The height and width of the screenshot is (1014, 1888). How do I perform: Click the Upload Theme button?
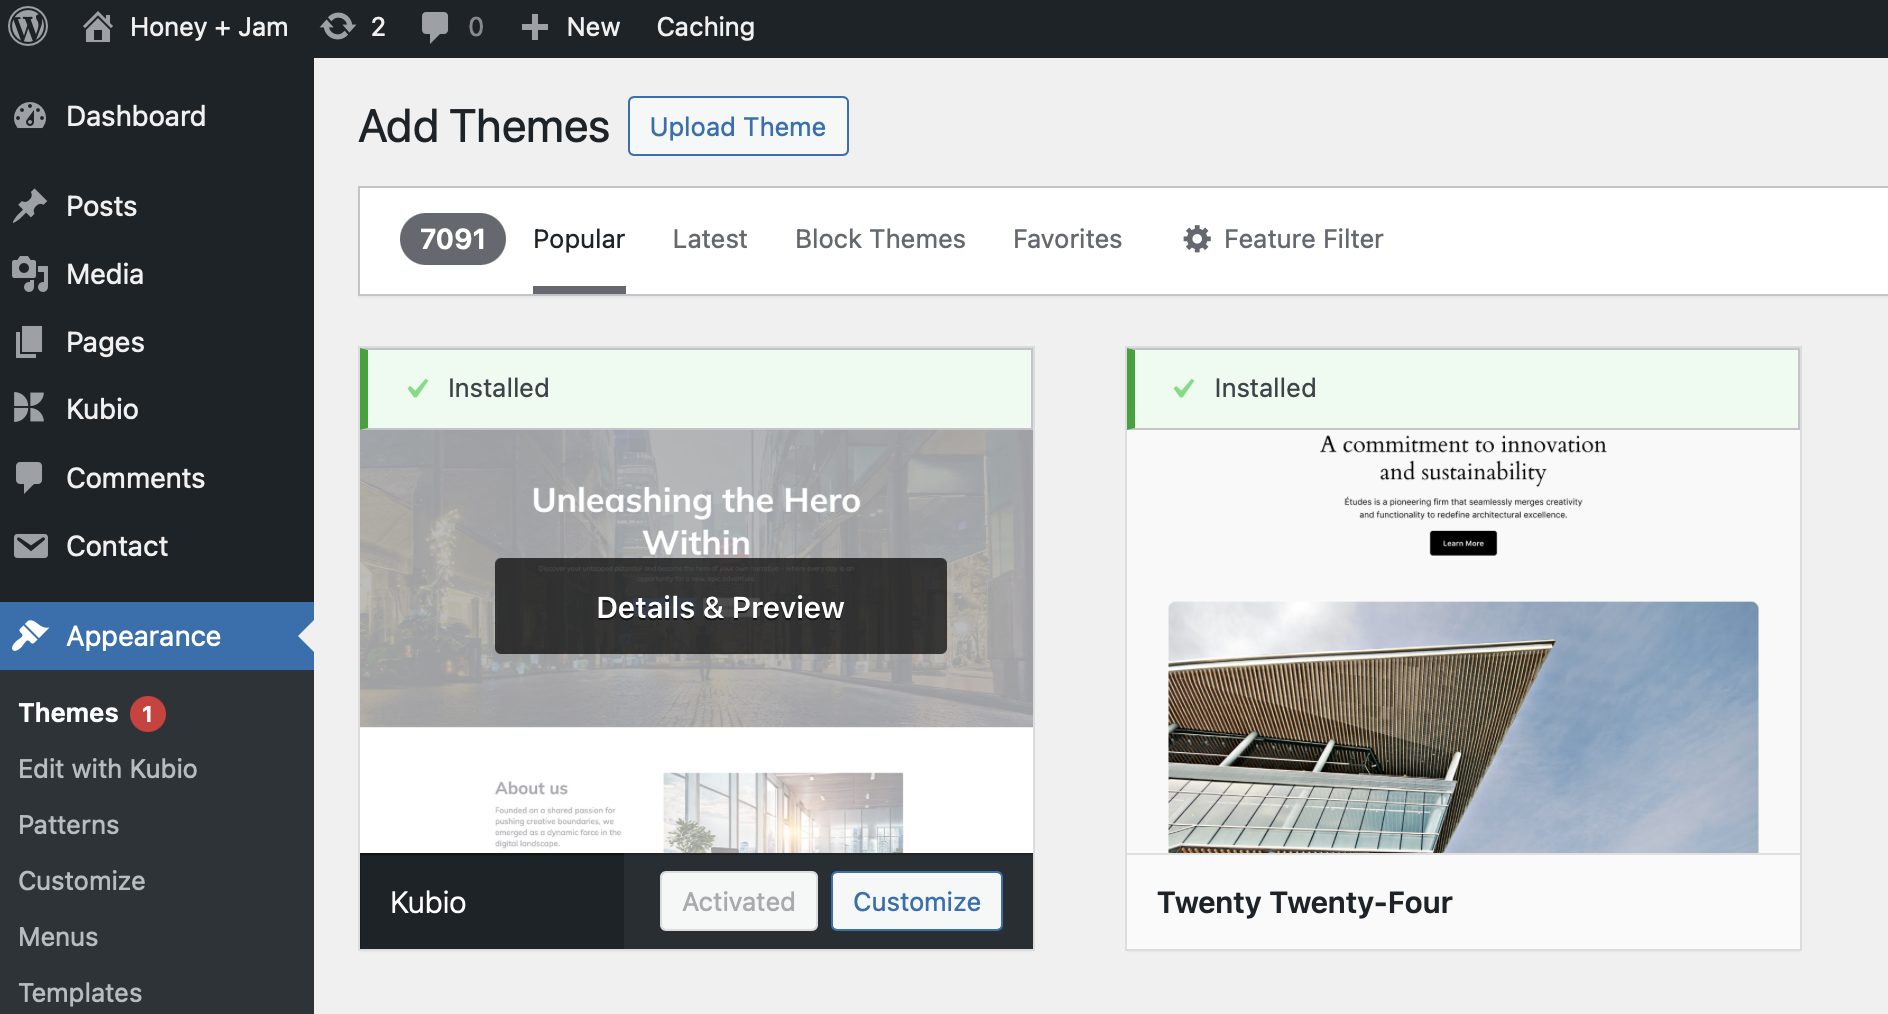(x=738, y=126)
